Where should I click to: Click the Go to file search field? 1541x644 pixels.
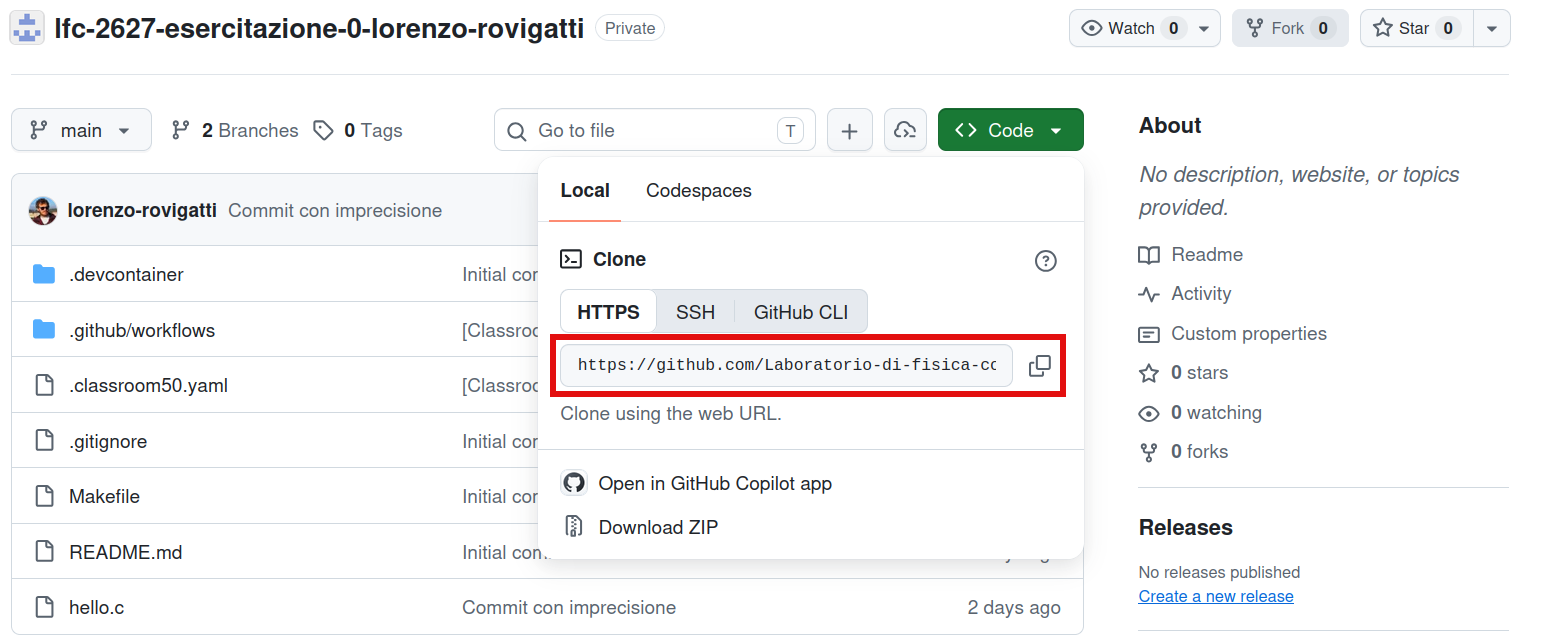click(x=655, y=130)
